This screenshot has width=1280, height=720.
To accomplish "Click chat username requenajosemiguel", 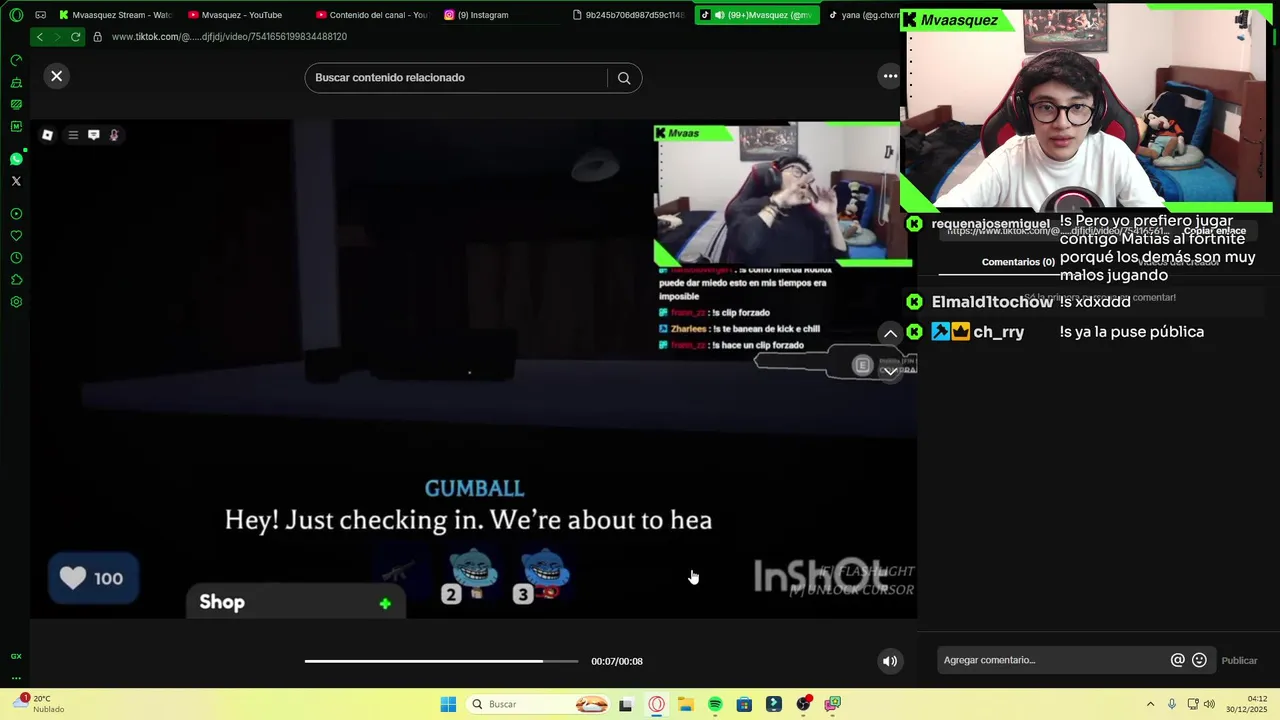I will [991, 224].
